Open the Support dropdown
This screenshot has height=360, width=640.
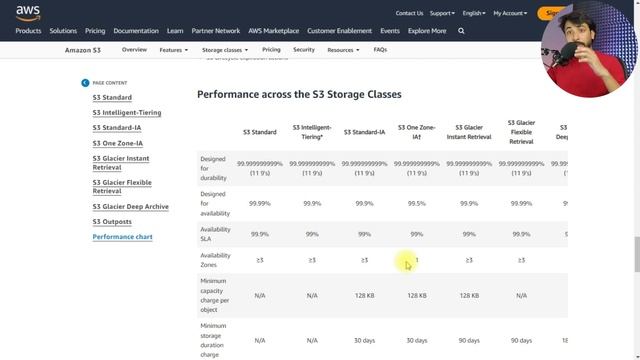(x=442, y=13)
